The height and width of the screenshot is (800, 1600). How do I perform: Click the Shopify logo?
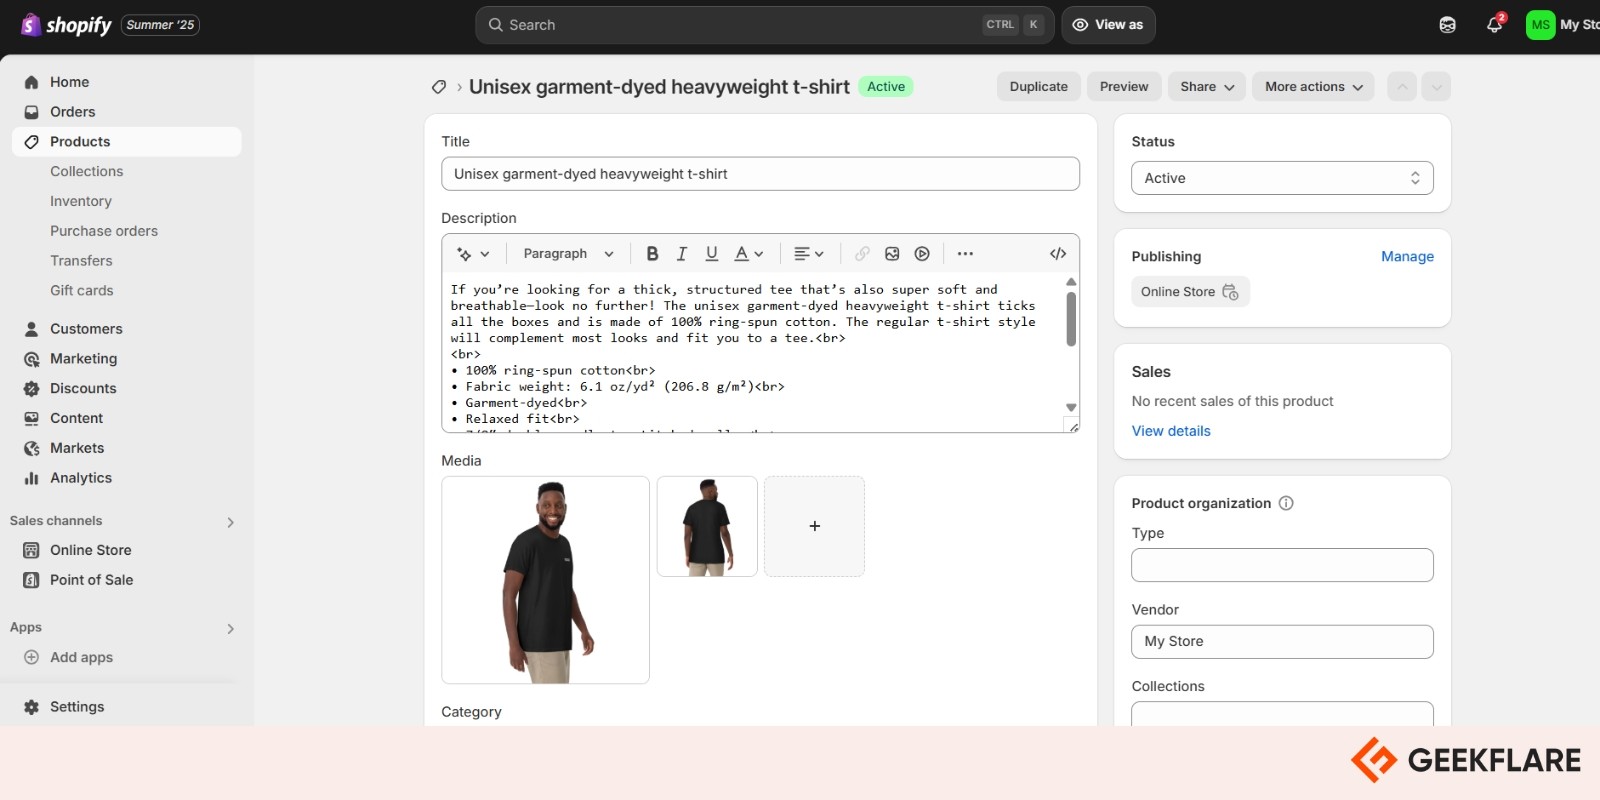coord(66,25)
